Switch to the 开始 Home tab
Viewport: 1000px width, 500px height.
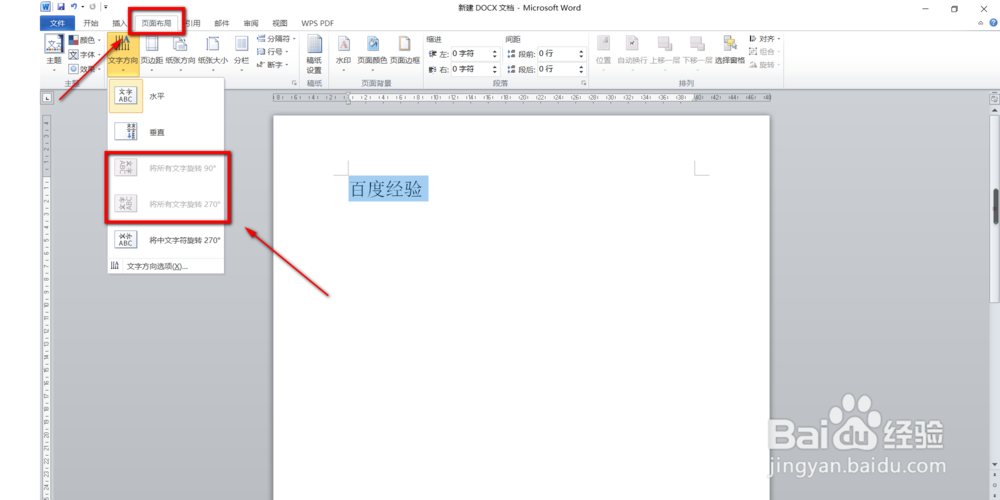[x=91, y=23]
